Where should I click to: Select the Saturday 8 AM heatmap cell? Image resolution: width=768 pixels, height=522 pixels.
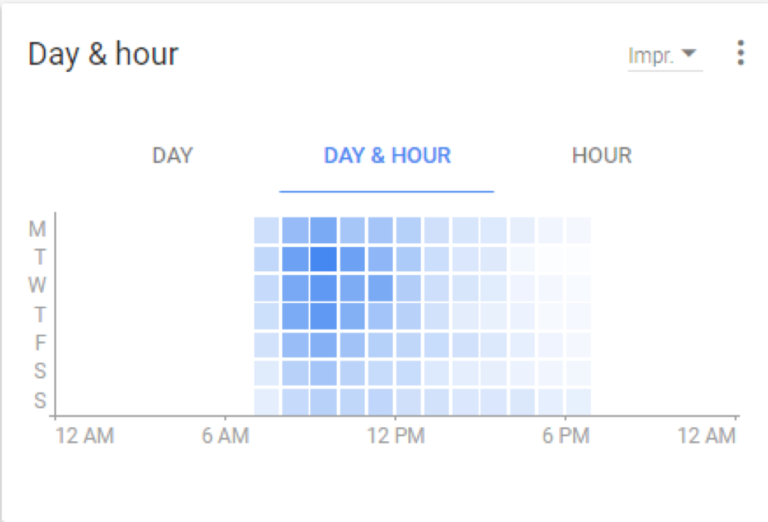(295, 373)
